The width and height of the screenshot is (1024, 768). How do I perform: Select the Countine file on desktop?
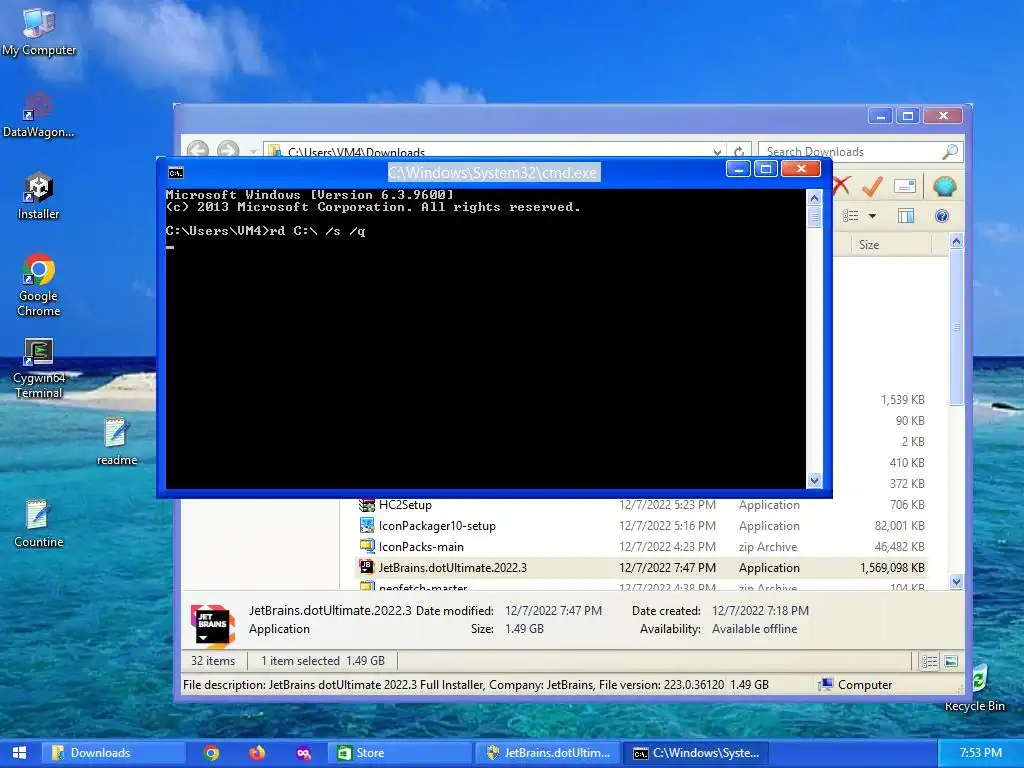[x=39, y=524]
